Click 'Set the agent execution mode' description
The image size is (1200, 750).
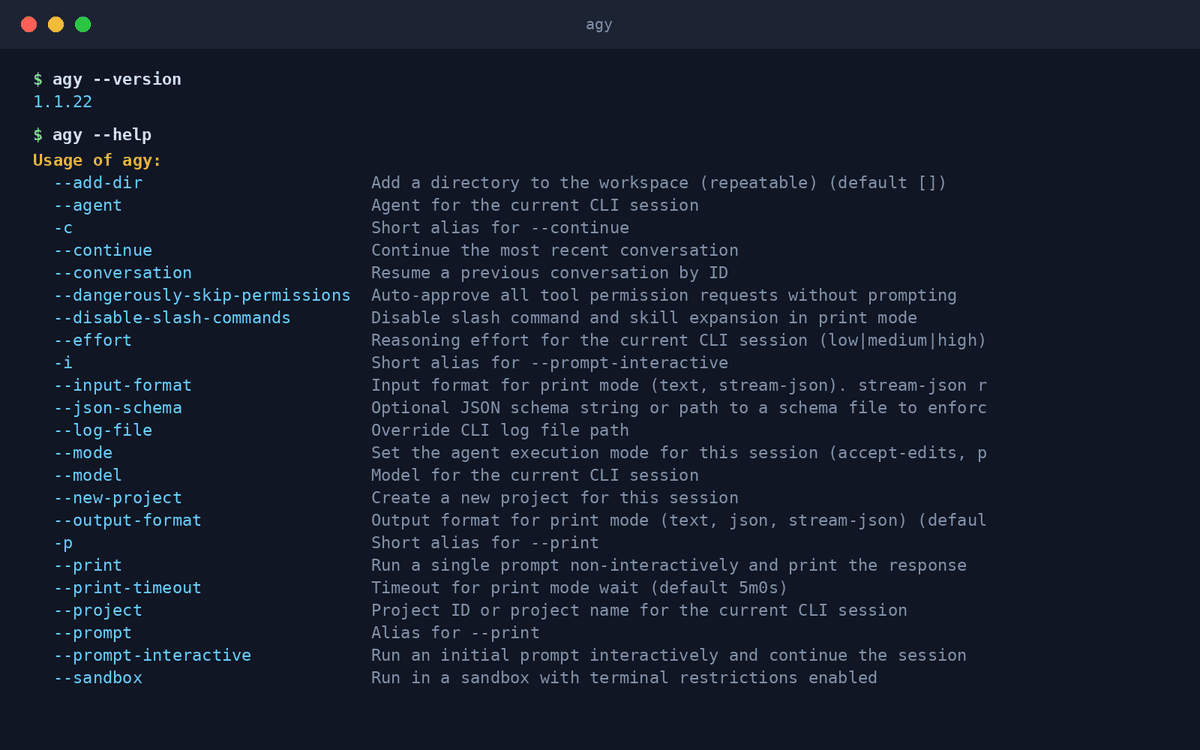pyautogui.click(x=679, y=453)
